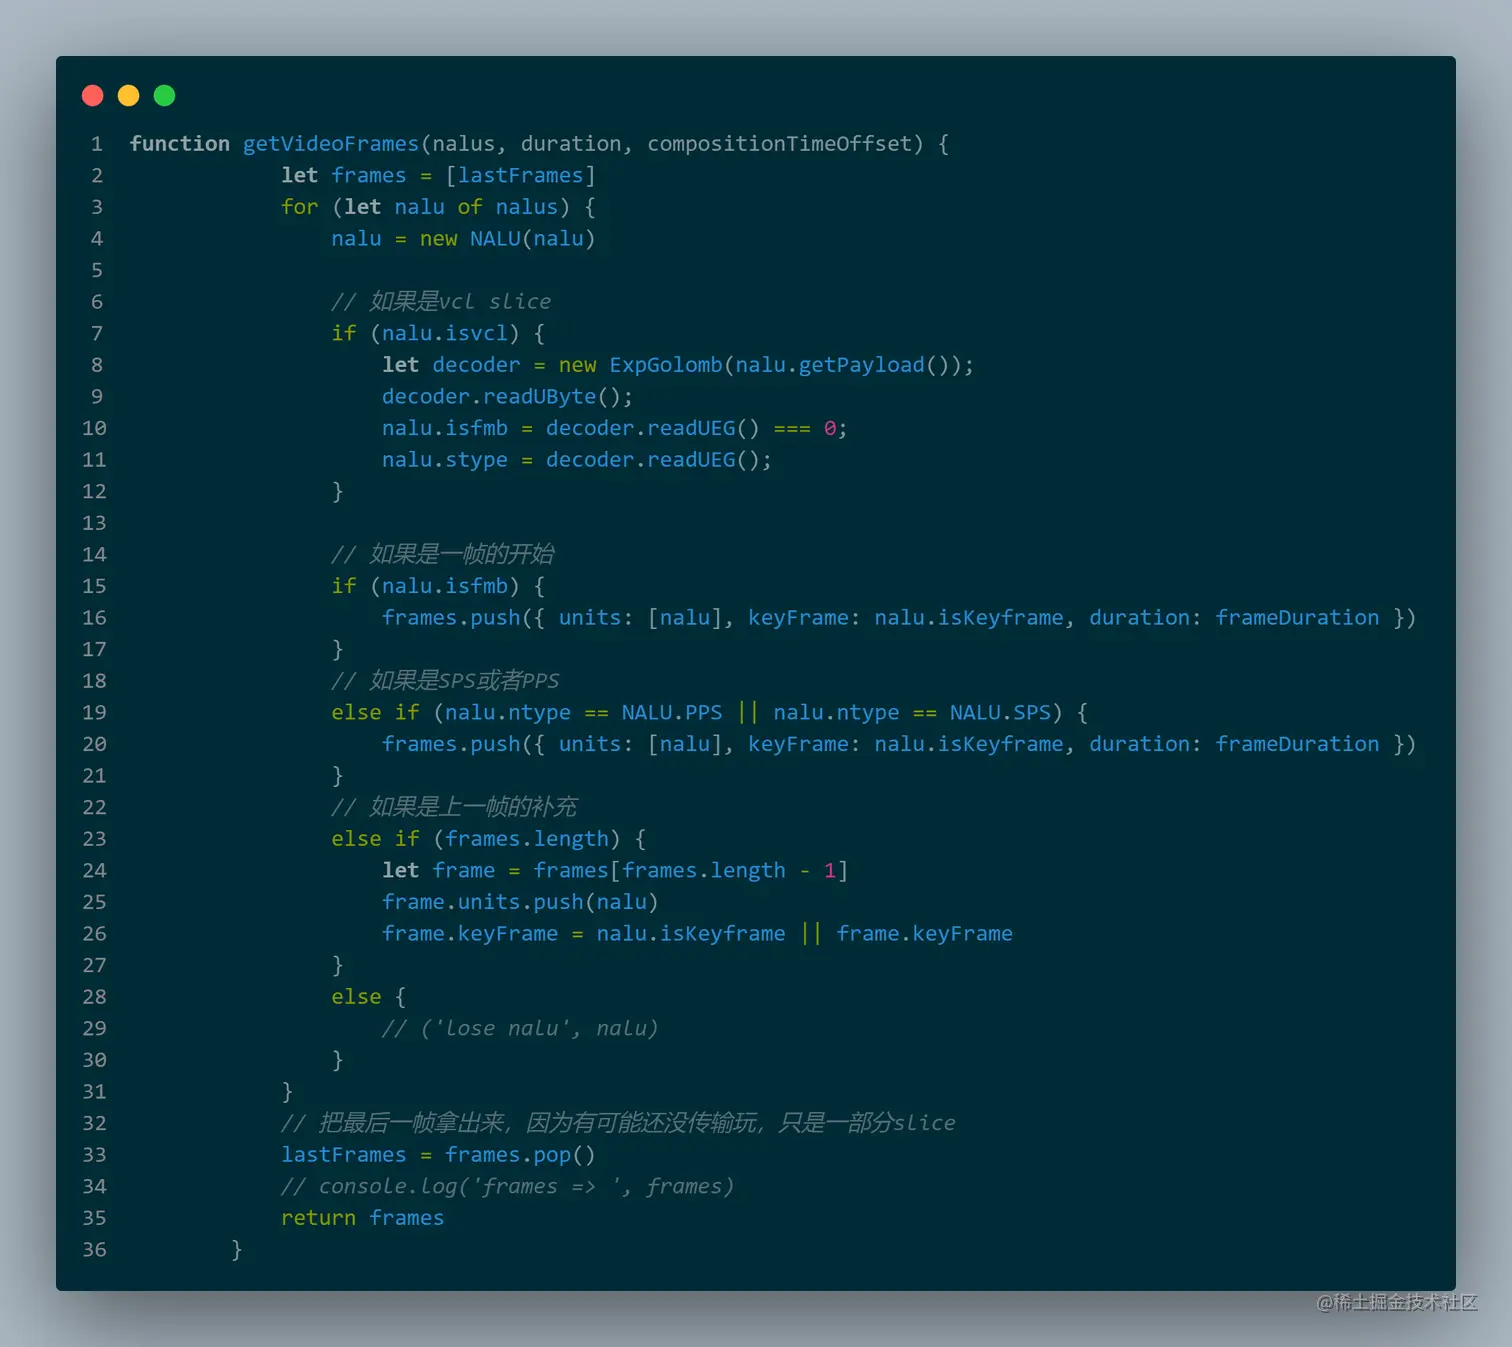Select the function name getVideoFrames

(x=330, y=143)
